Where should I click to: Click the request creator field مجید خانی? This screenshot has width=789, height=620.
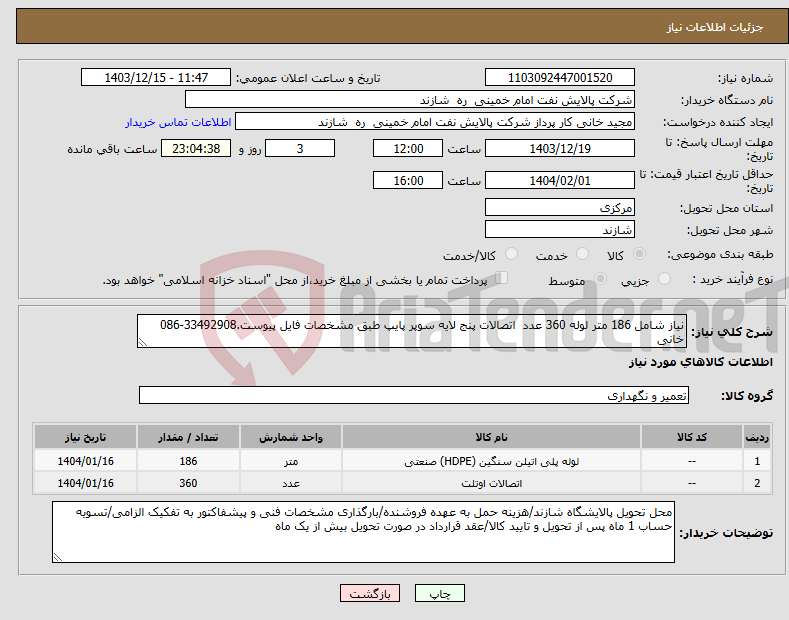pos(435,122)
